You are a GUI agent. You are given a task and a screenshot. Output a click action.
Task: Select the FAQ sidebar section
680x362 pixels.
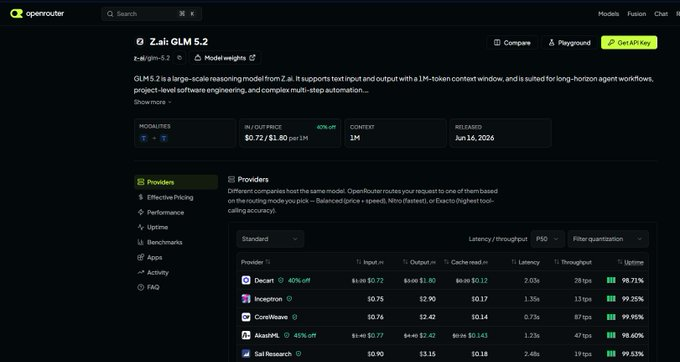click(x=176, y=287)
